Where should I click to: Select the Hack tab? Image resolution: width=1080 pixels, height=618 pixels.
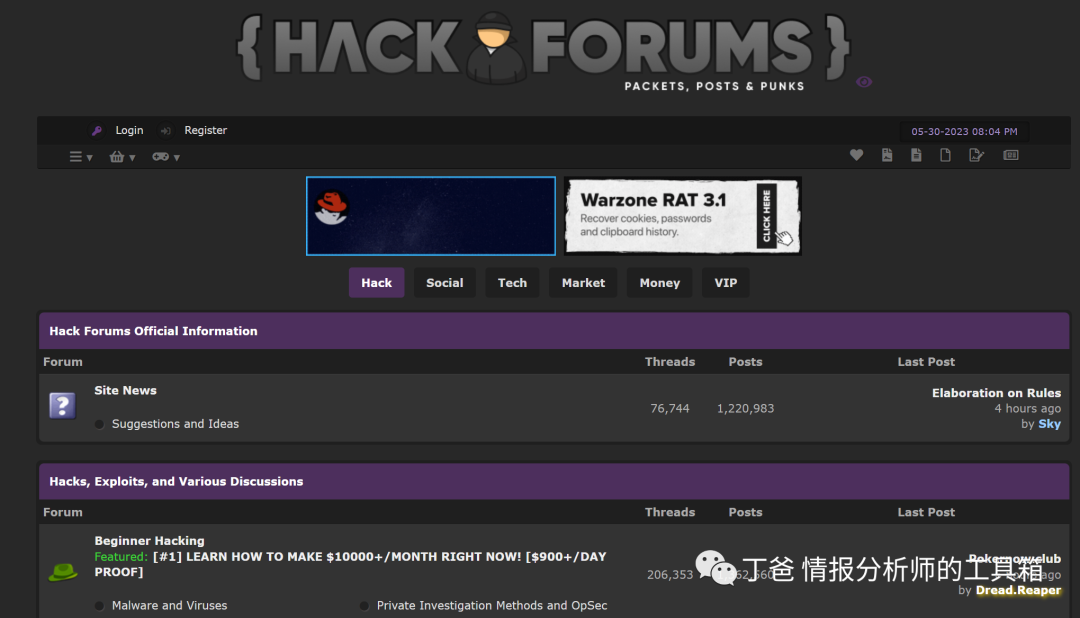coord(376,282)
